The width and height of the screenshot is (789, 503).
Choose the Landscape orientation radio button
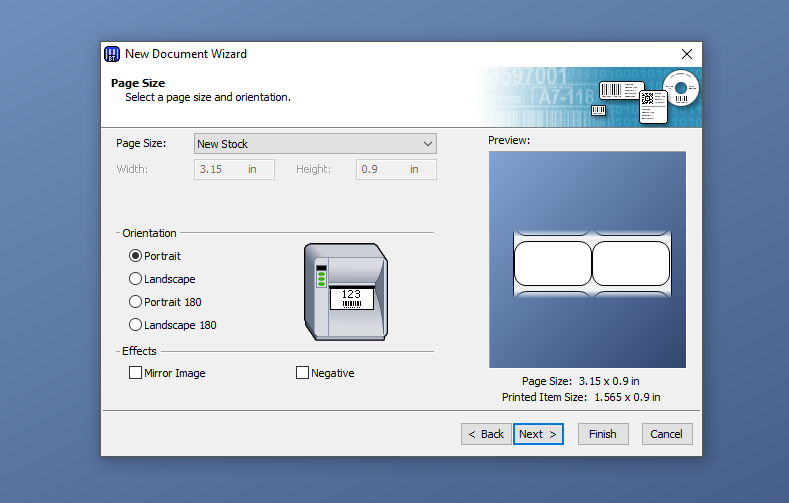pos(136,279)
